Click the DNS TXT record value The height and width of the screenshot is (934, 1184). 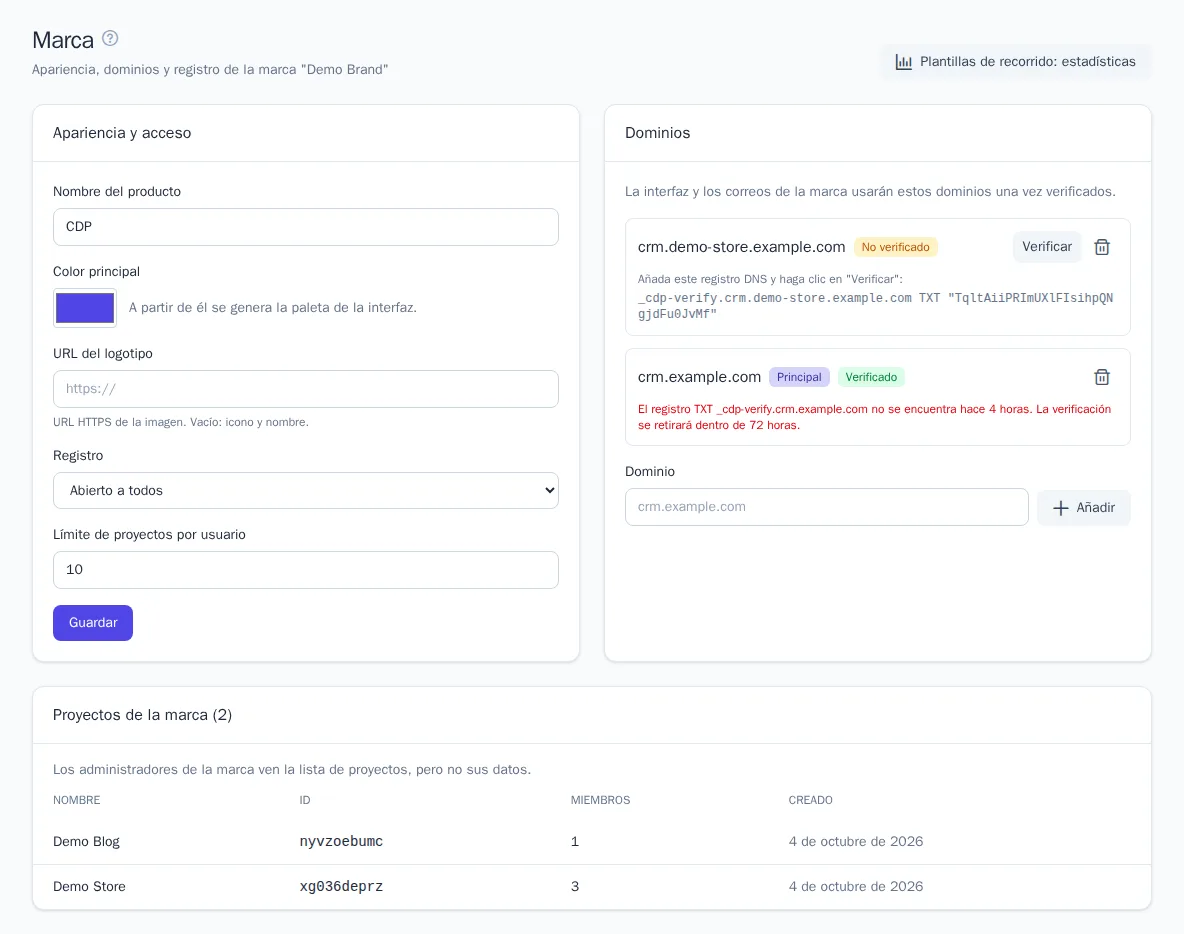pyautogui.click(x=875, y=306)
